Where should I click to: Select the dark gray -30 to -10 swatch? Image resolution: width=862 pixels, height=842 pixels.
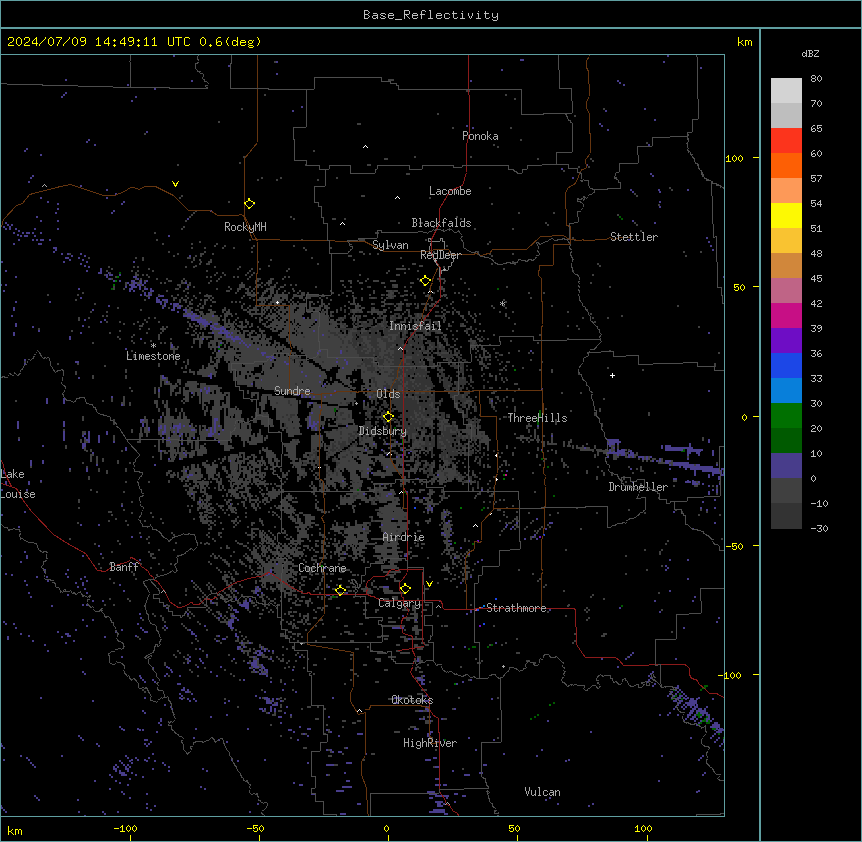tap(786, 516)
